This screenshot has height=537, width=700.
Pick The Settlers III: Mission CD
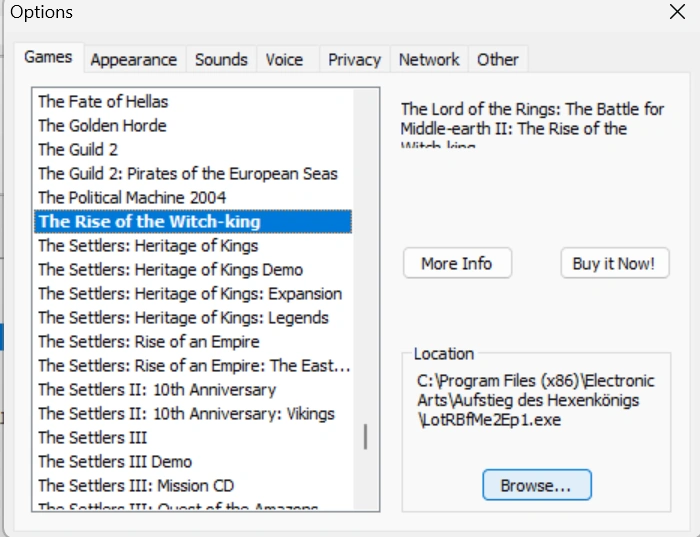click(x=136, y=485)
